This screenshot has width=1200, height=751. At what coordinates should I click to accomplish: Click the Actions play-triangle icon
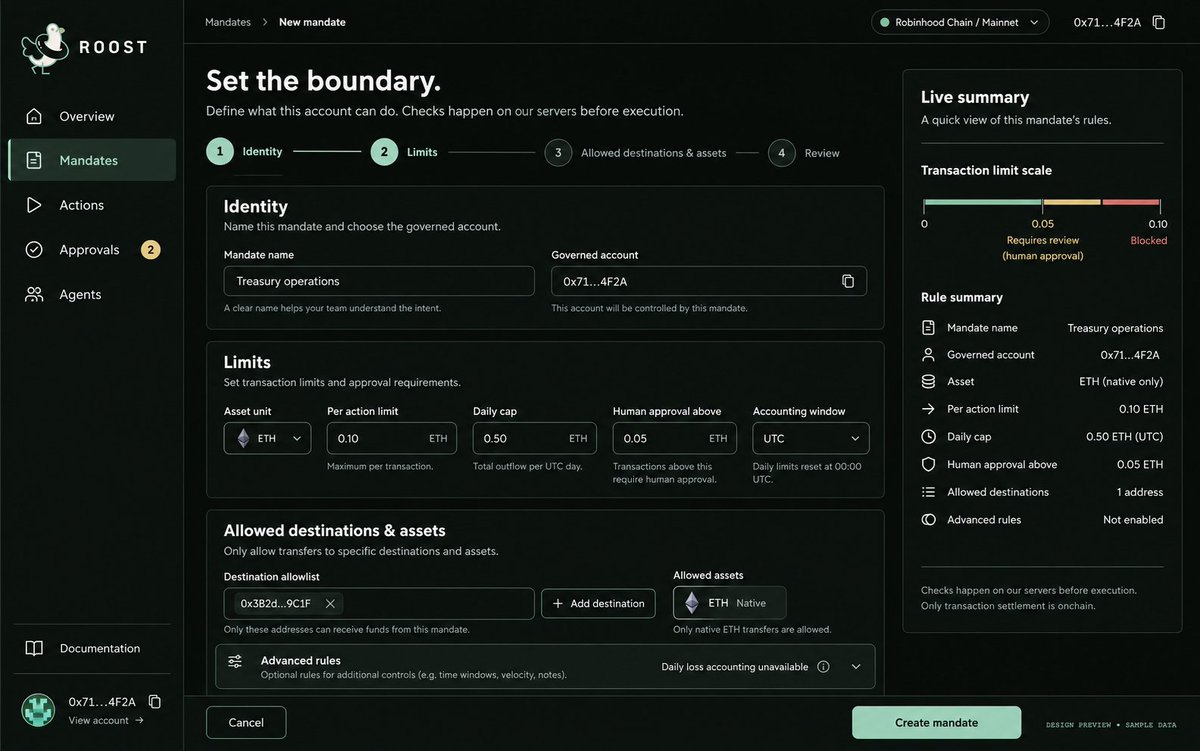(34, 205)
